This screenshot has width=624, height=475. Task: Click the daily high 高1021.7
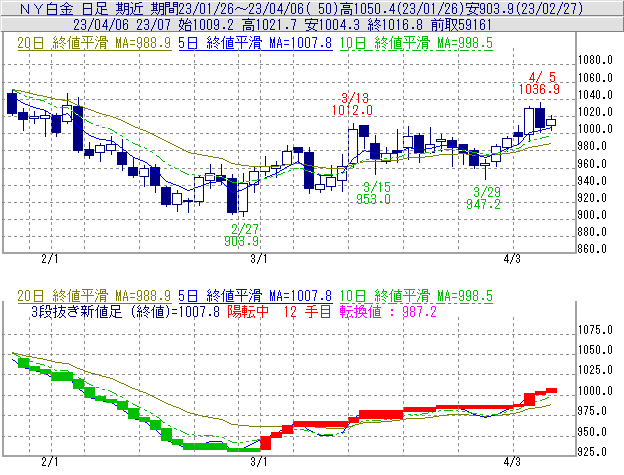269,25
